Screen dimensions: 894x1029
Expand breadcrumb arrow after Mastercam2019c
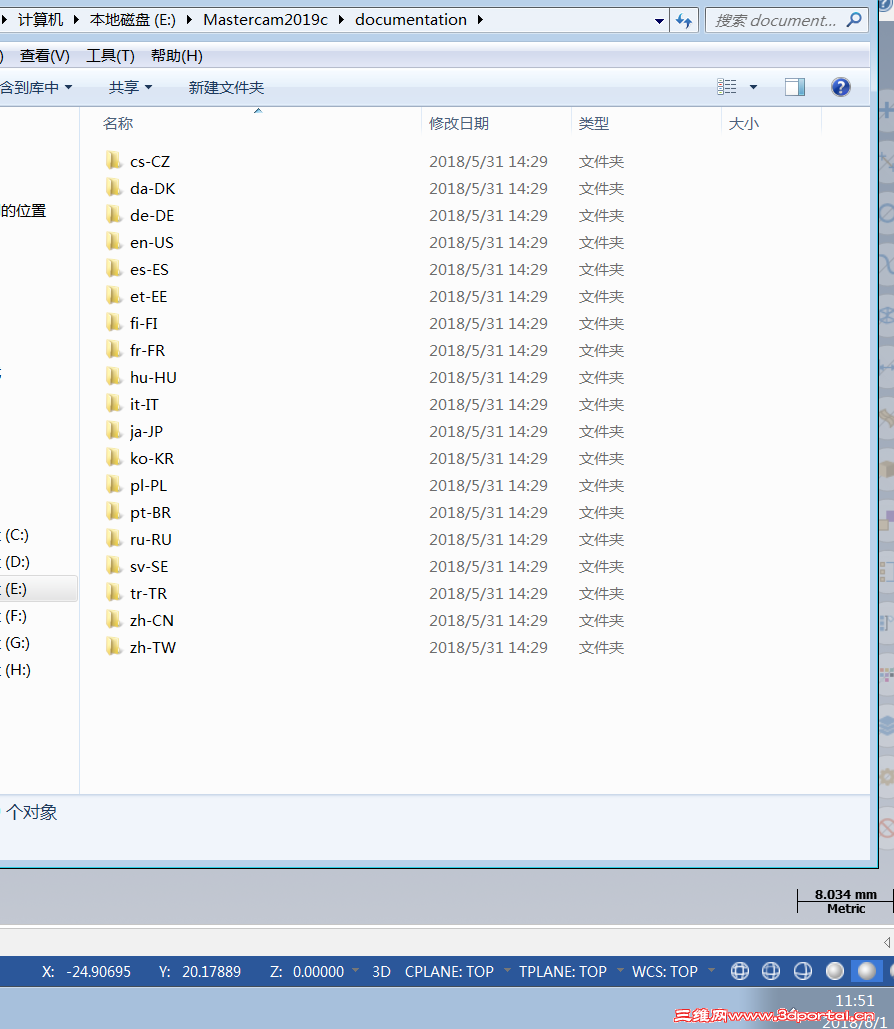click(341, 20)
